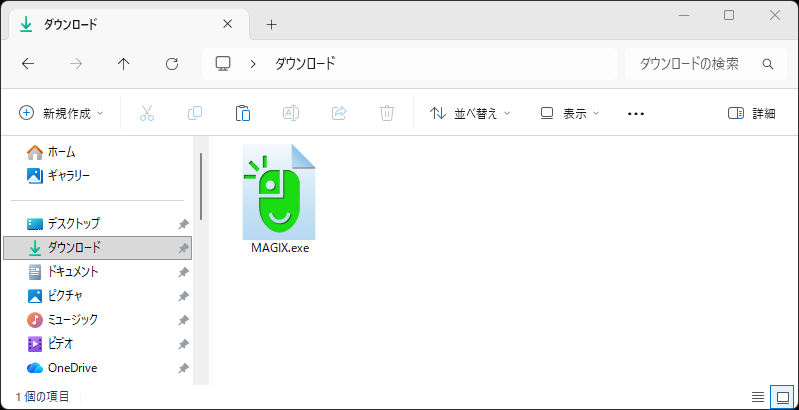Click the Copy icon in toolbar

(195, 113)
